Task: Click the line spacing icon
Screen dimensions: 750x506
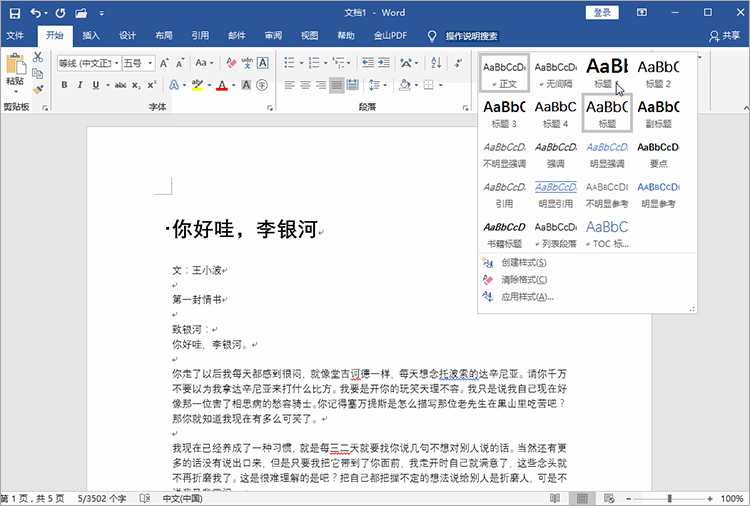Action: pos(374,85)
